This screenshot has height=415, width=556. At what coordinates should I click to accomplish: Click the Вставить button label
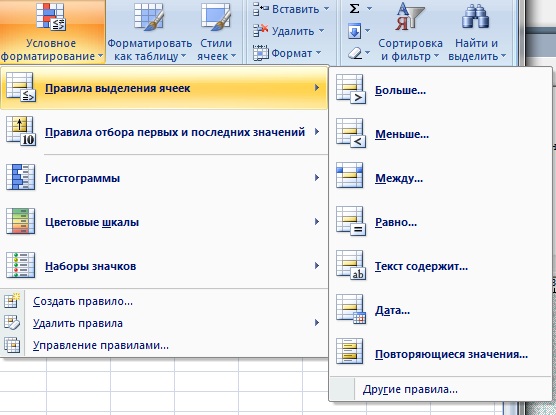(295, 9)
